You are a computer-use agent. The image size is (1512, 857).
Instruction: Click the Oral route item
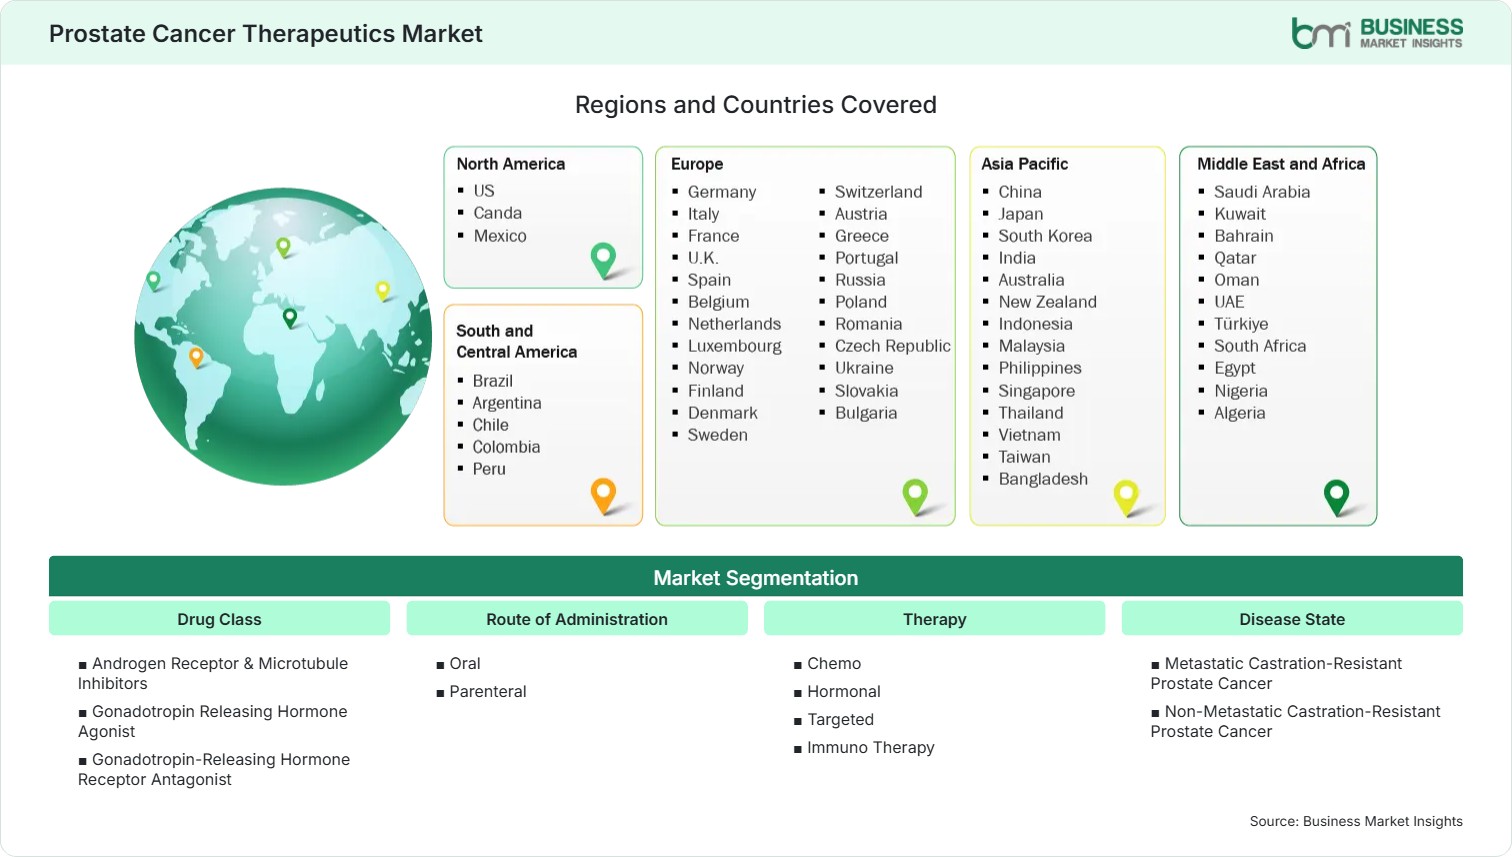458,664
